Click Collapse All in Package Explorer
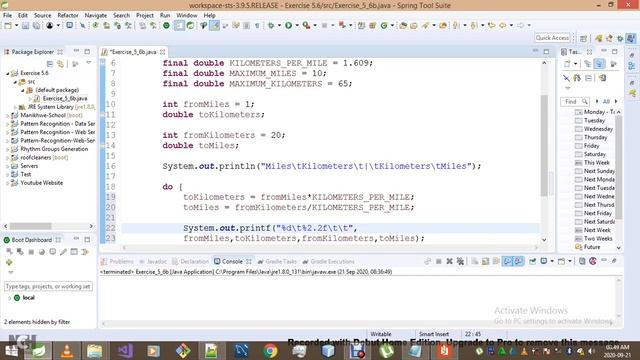The image size is (640, 360). tap(49, 64)
